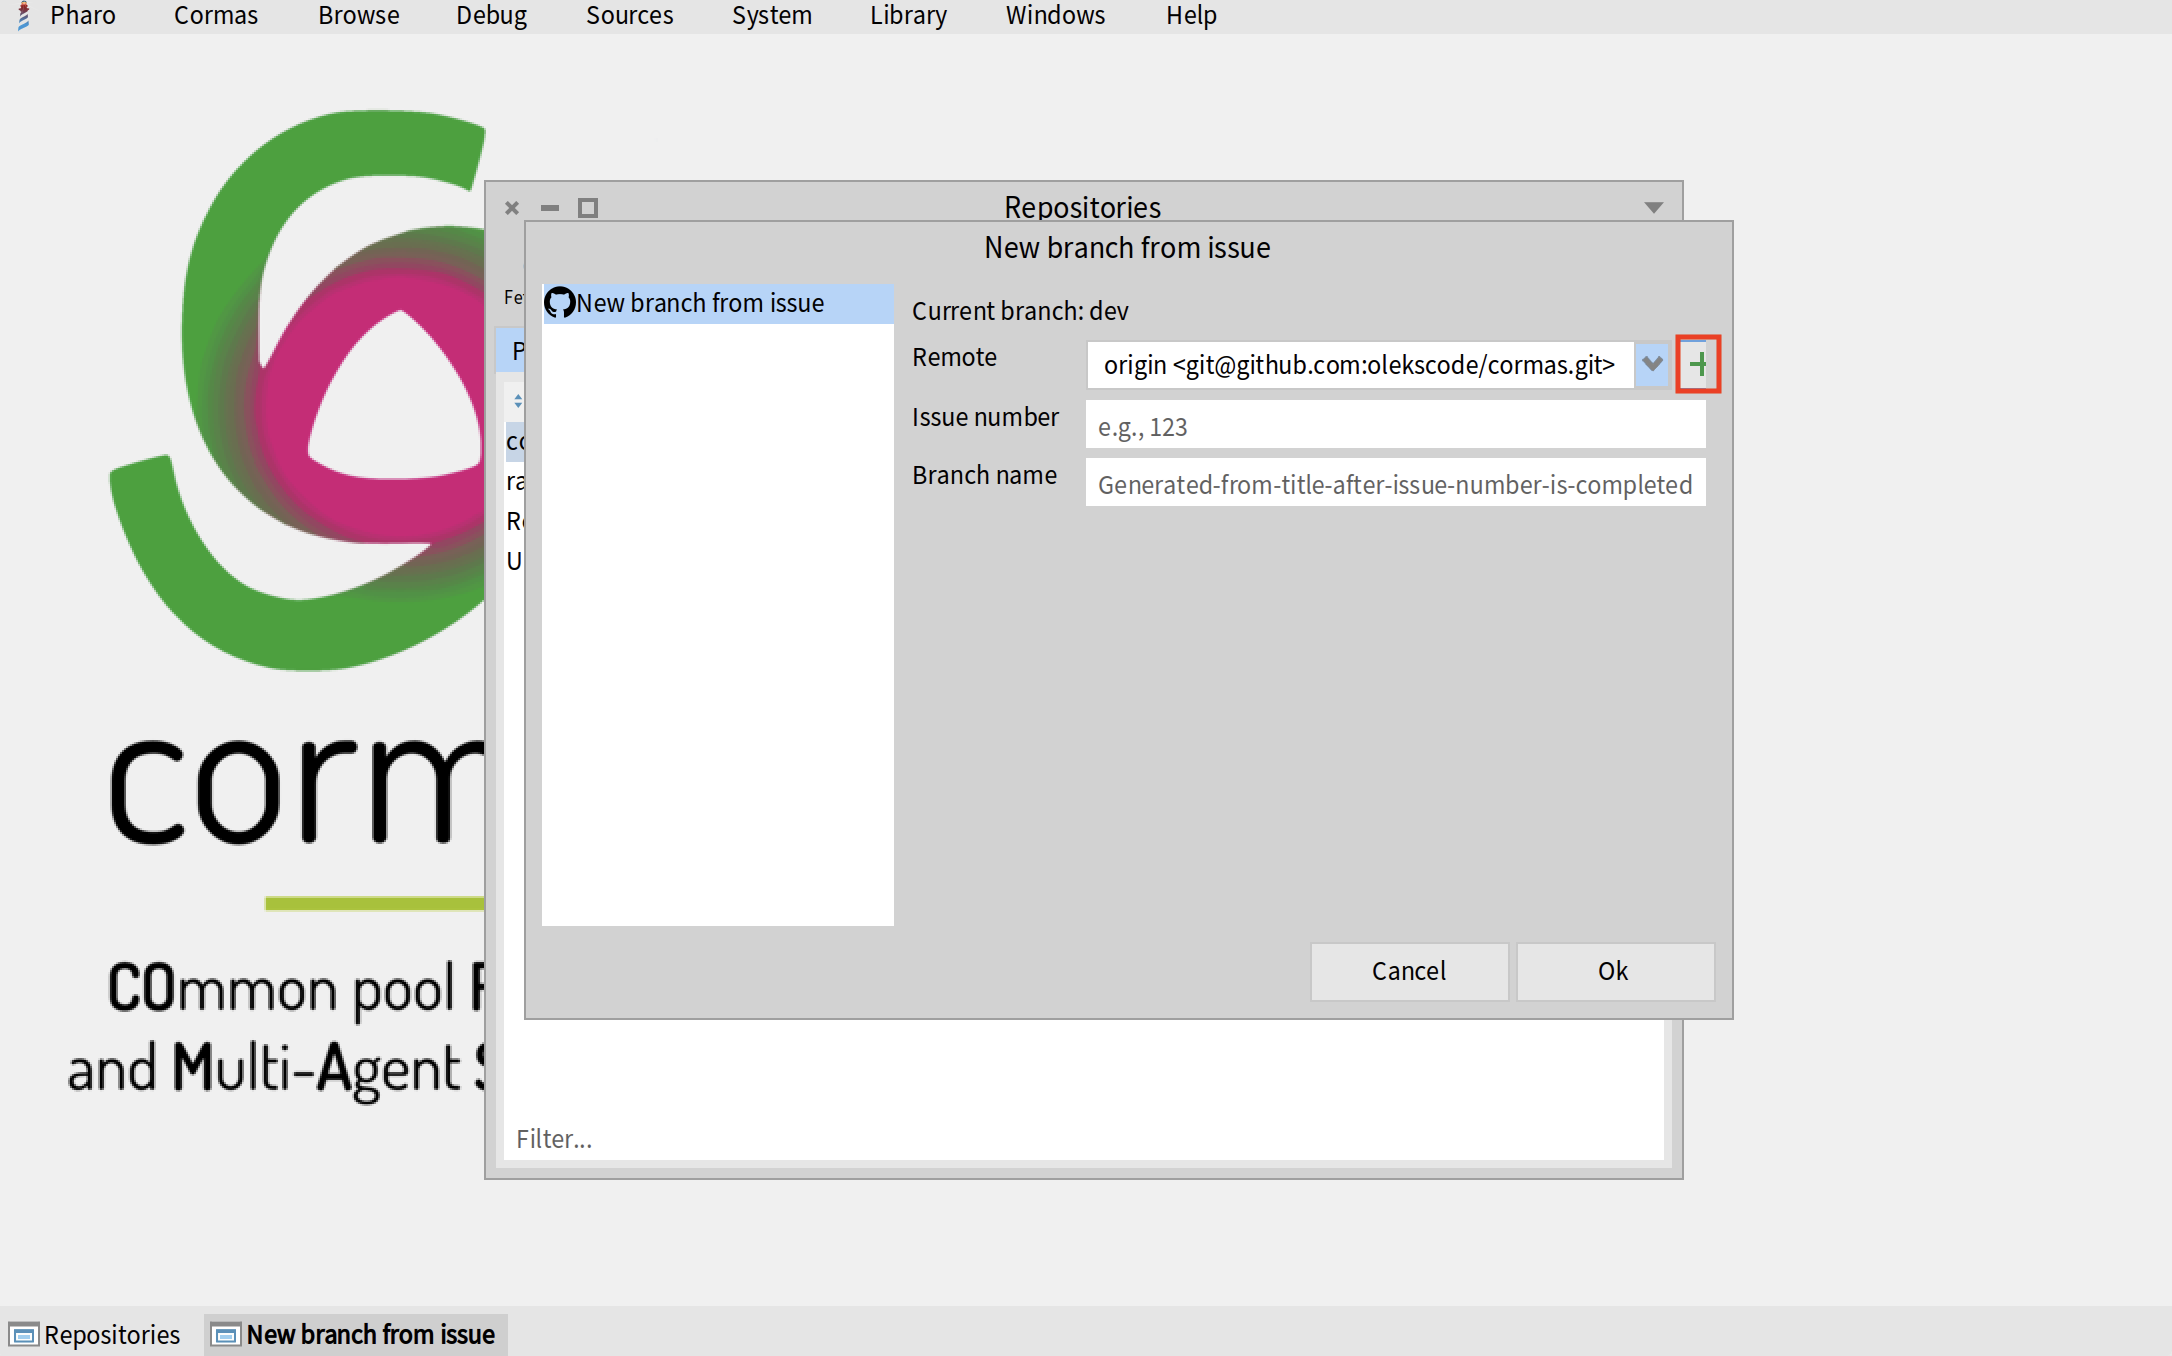Screen dimensions: 2172x1356
Task: Click the Repositories taskbar window icon
Action: coord(24,1334)
